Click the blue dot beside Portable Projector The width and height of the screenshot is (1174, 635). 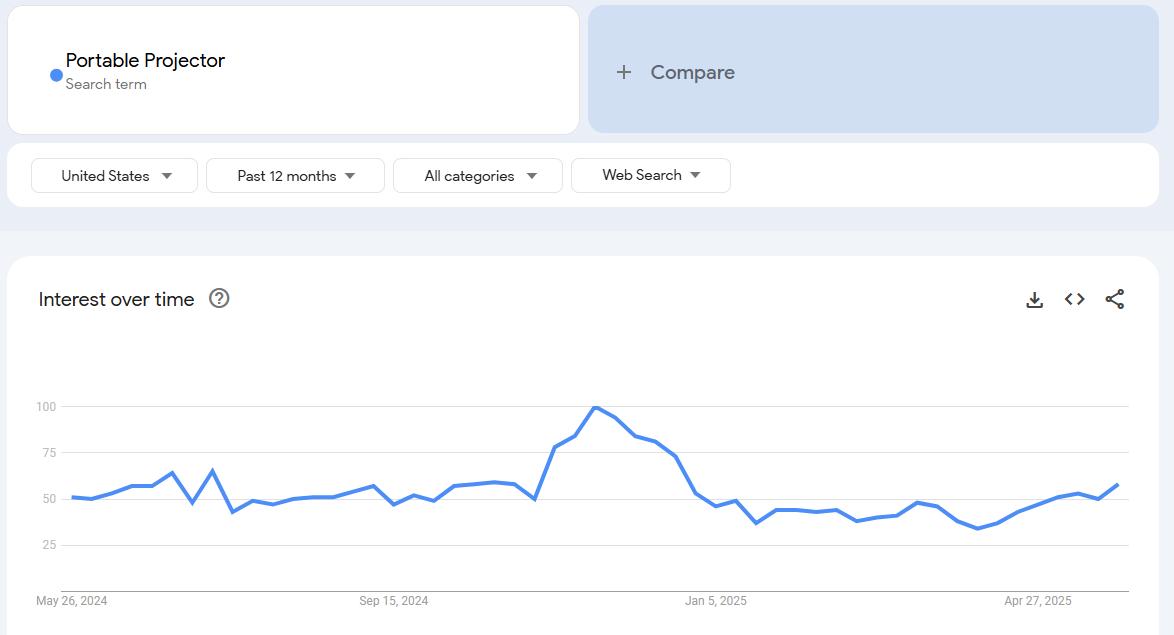[x=56, y=75]
